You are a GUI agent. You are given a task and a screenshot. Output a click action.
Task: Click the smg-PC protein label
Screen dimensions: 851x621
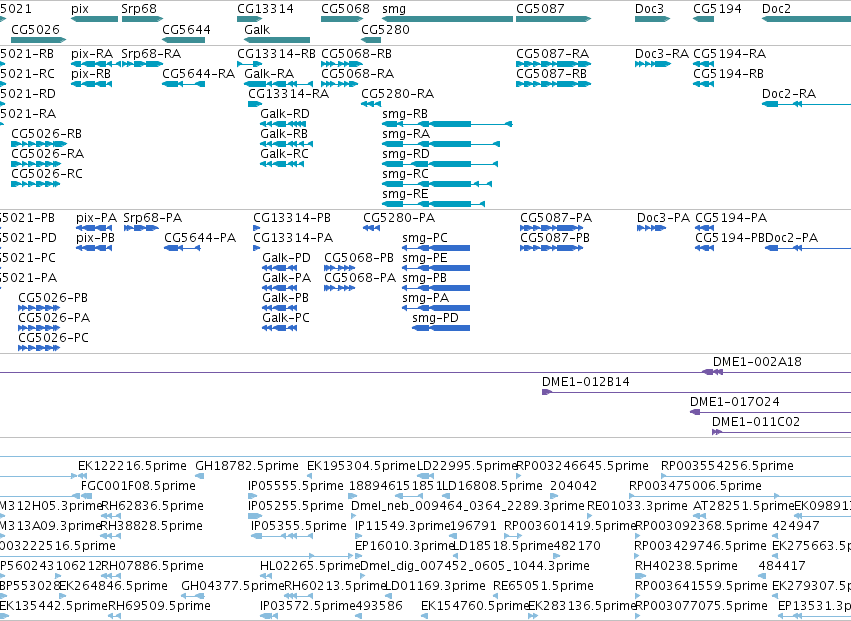pyautogui.click(x=425, y=238)
